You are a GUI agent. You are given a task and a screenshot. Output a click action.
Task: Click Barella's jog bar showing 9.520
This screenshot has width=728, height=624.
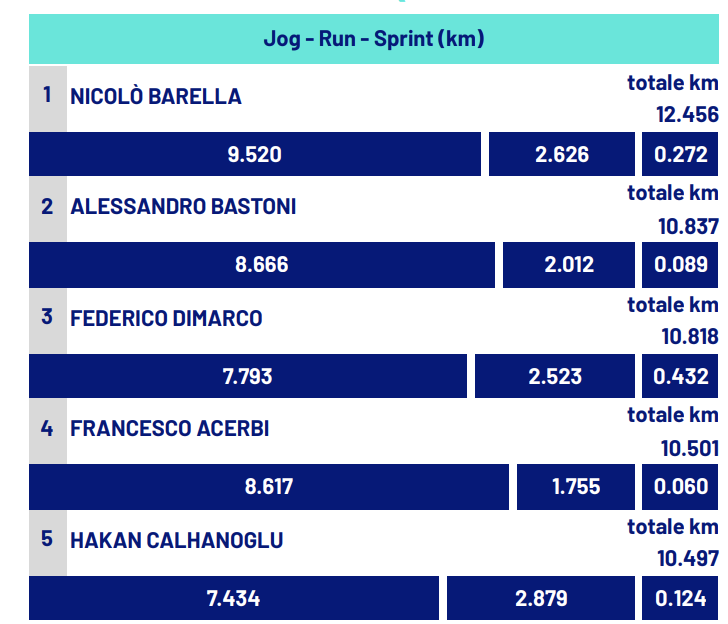coord(255,154)
